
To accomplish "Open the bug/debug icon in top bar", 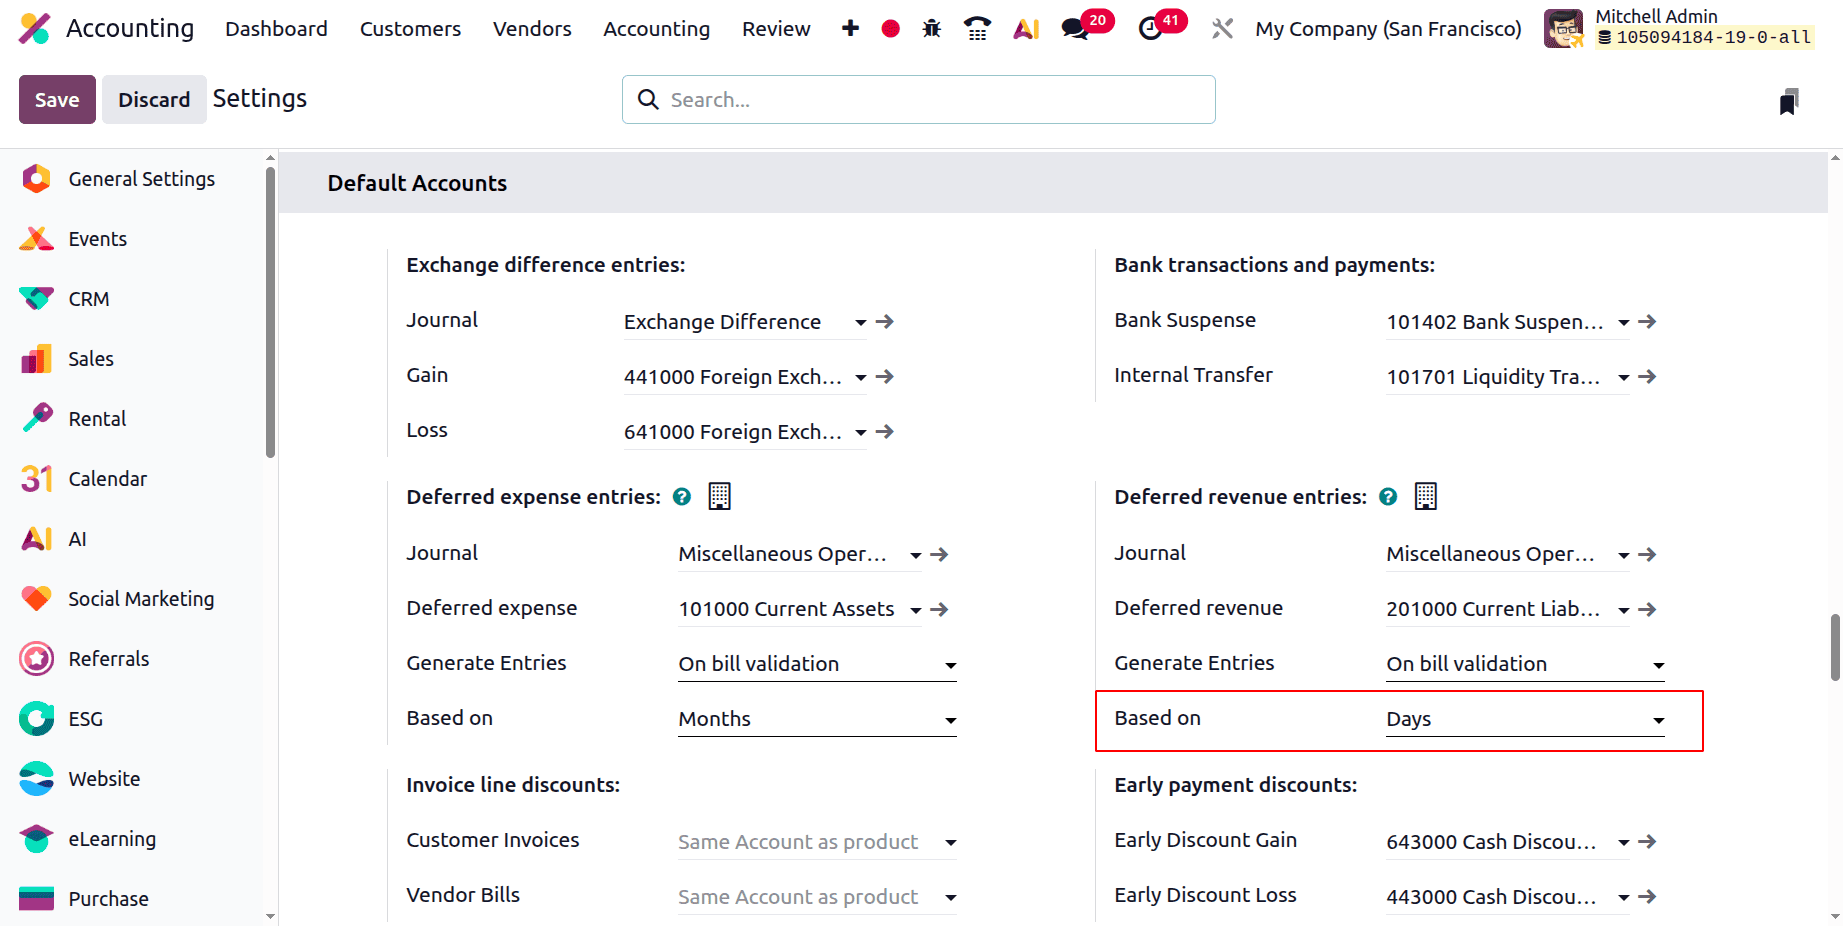I will click(931, 29).
